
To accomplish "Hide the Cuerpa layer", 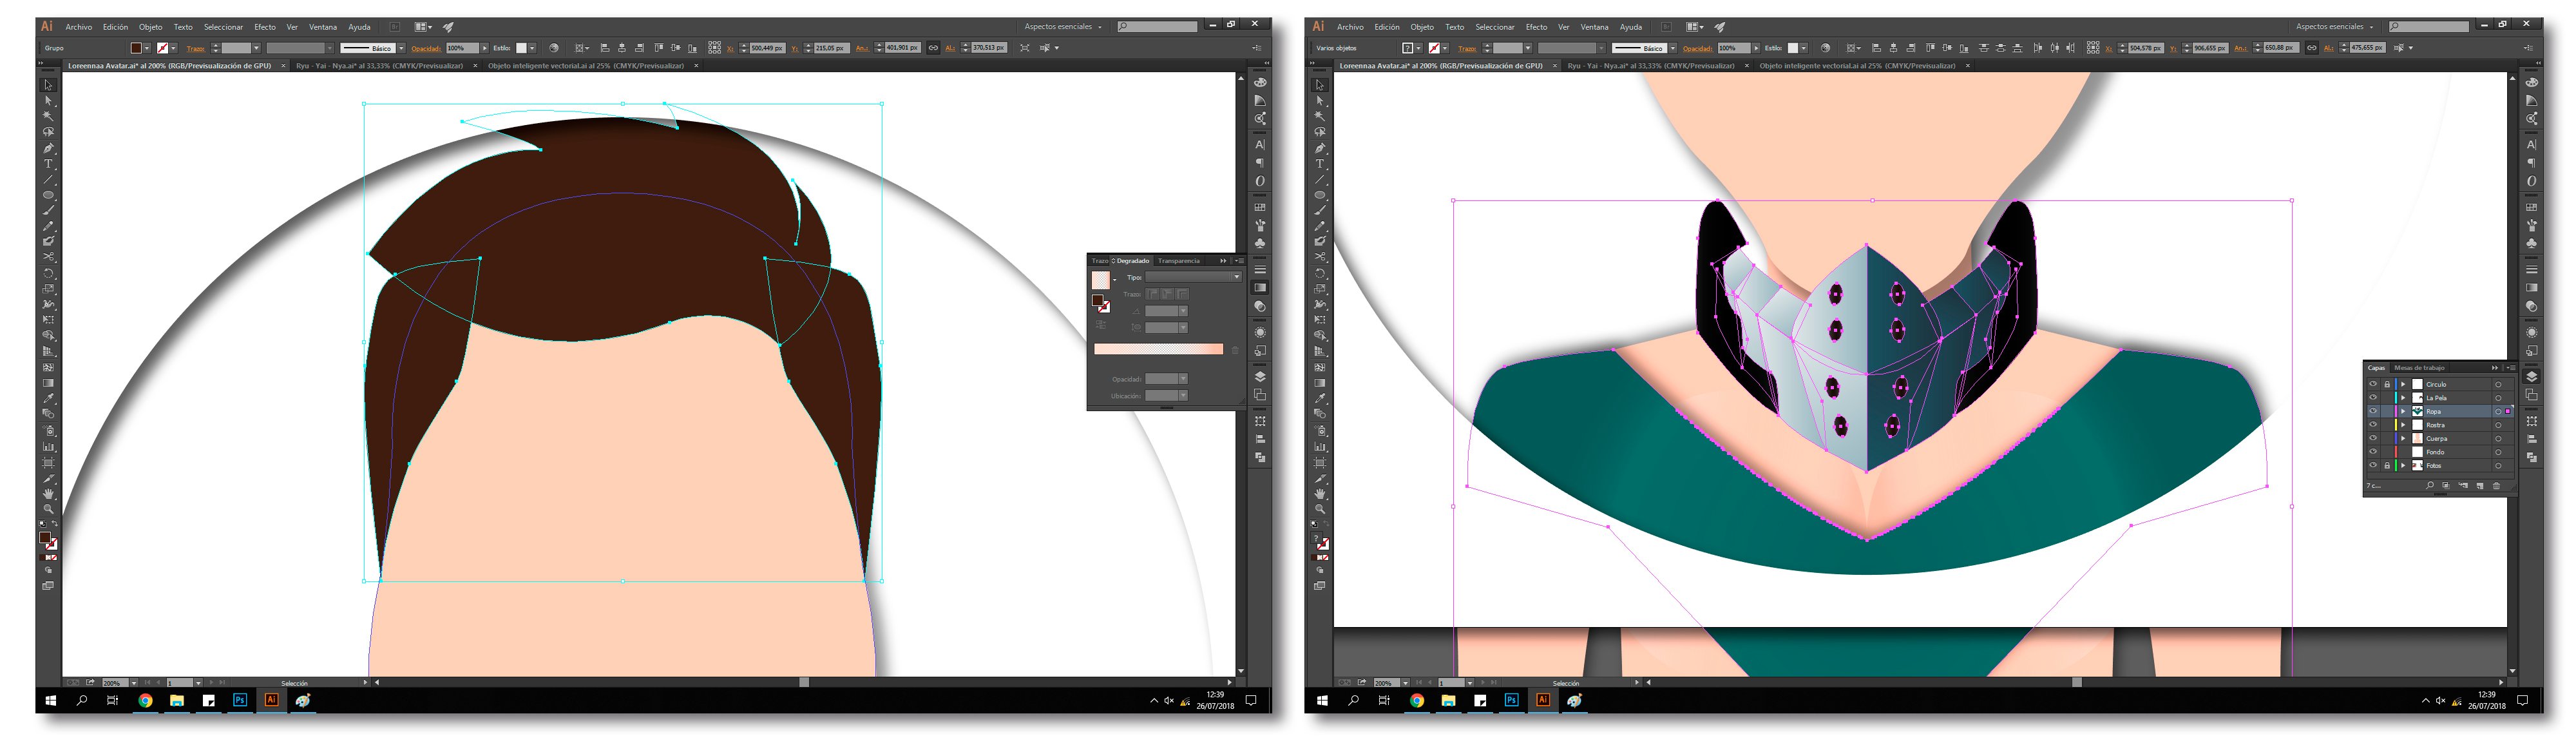I will 2373,438.
